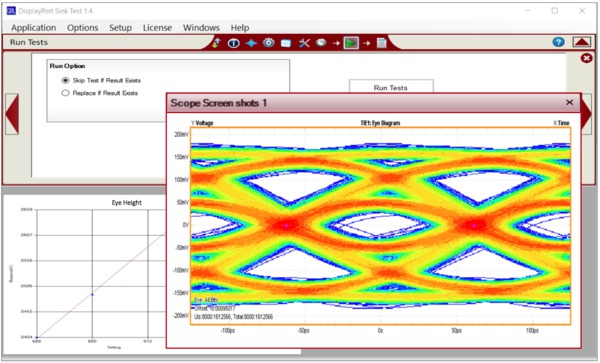This screenshot has width=600, height=363.
Task: Open the blue info icon
Action: [x=233, y=43]
